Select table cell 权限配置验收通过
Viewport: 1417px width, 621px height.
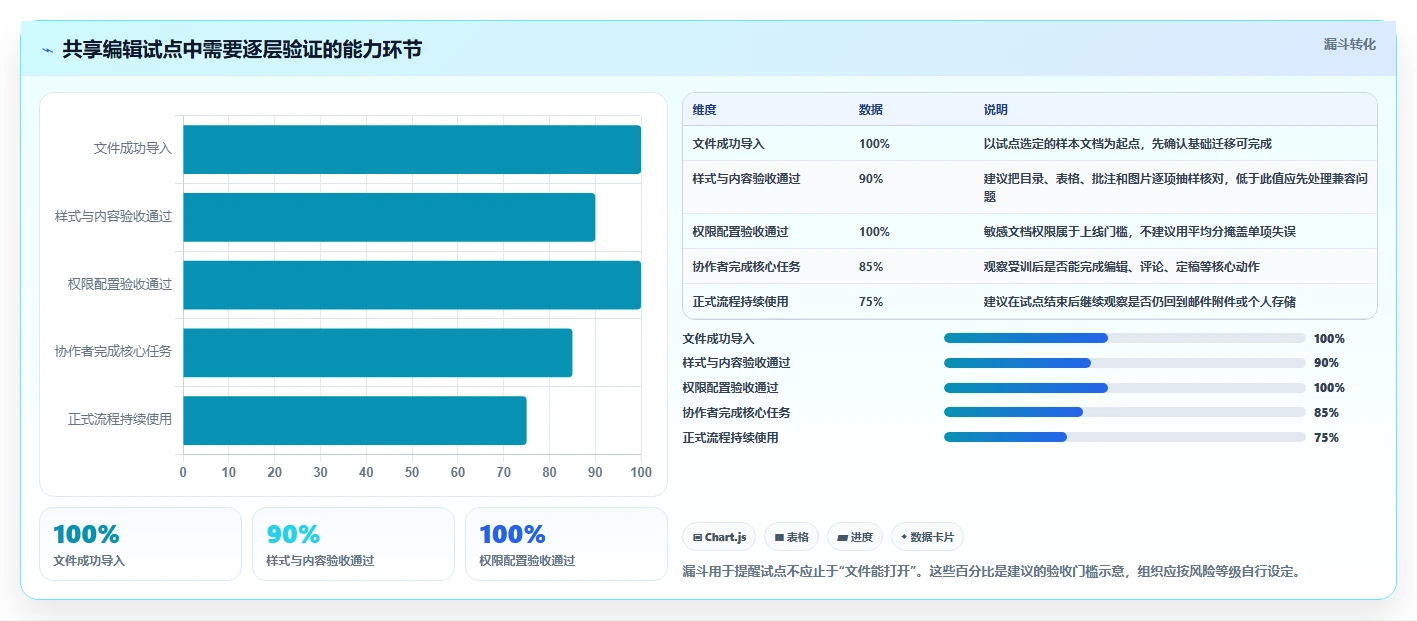(741, 232)
